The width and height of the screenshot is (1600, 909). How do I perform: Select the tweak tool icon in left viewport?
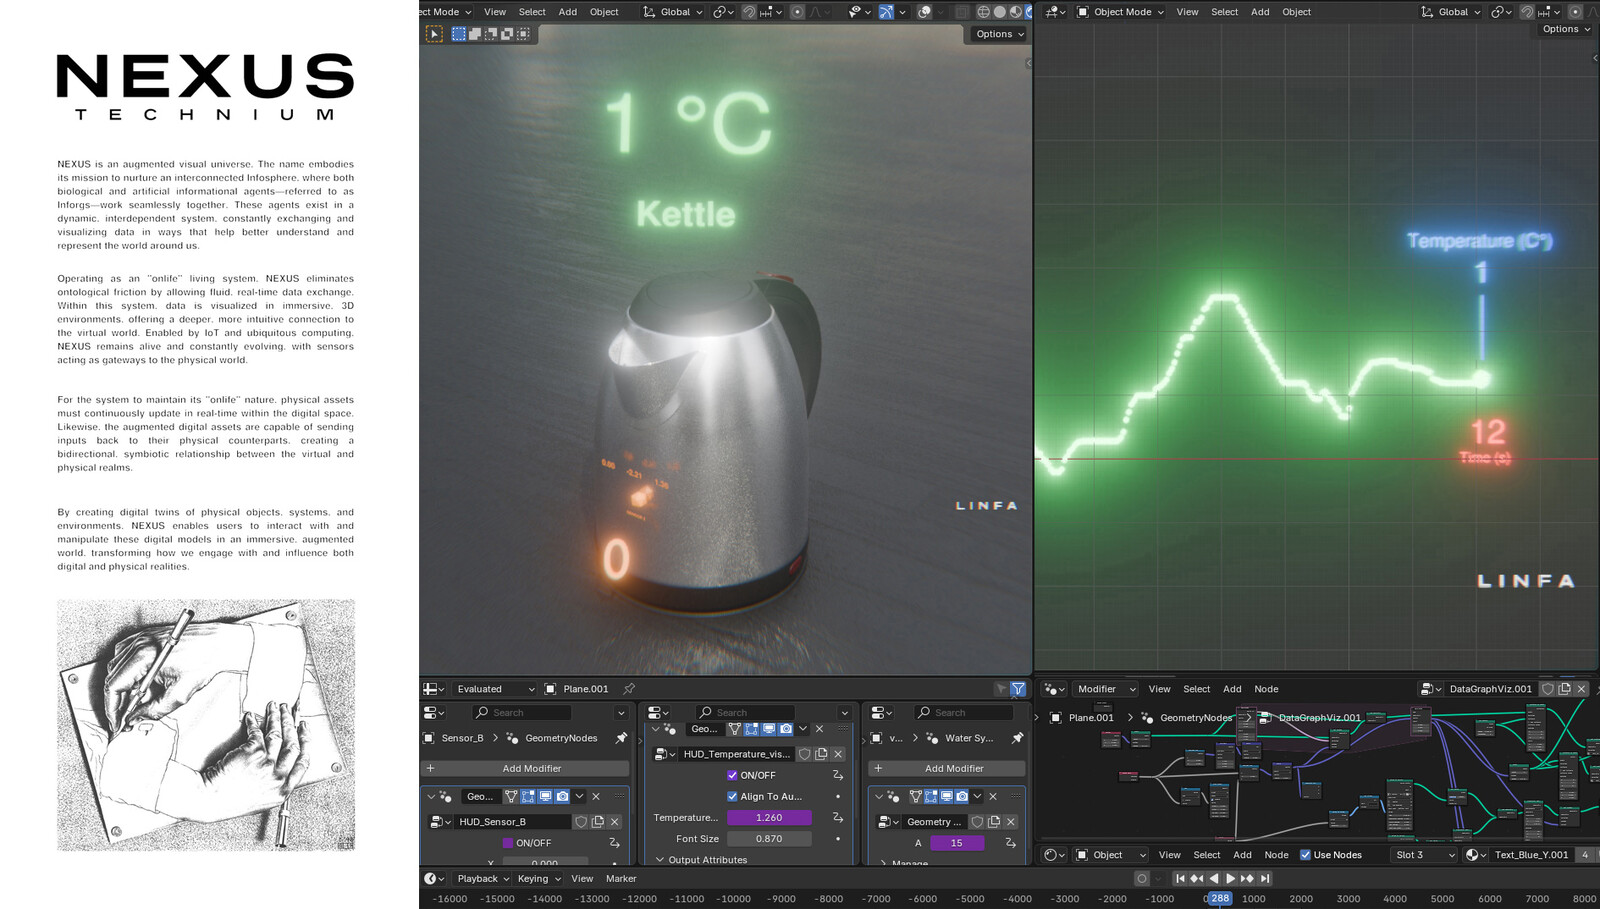tap(434, 34)
